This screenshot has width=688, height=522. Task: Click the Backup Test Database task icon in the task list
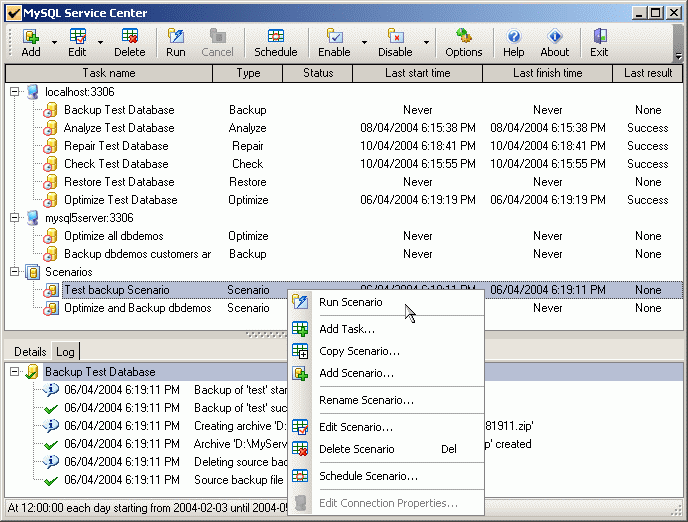click(50, 110)
